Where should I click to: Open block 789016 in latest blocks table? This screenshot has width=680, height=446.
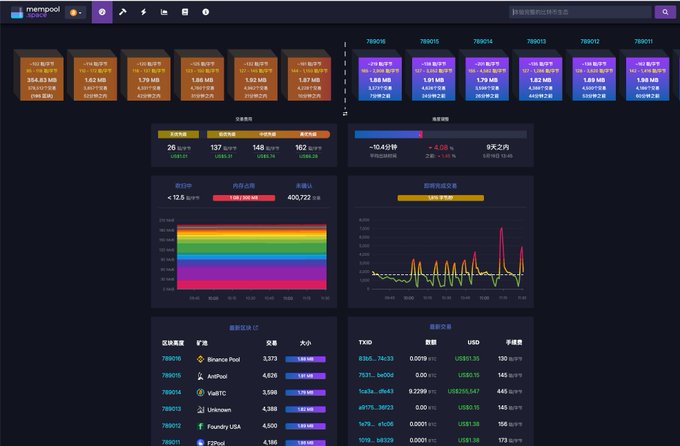coord(171,359)
